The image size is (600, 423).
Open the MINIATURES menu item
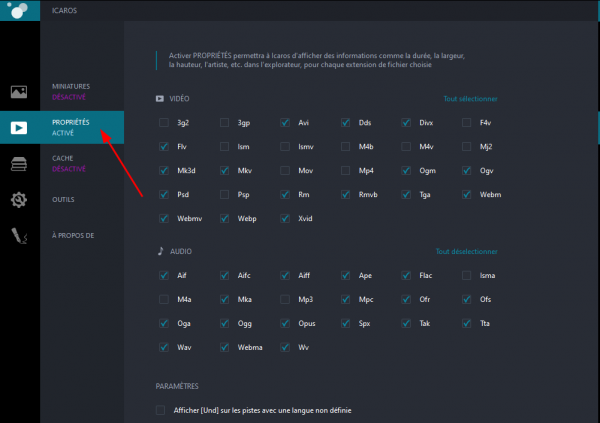point(70,87)
